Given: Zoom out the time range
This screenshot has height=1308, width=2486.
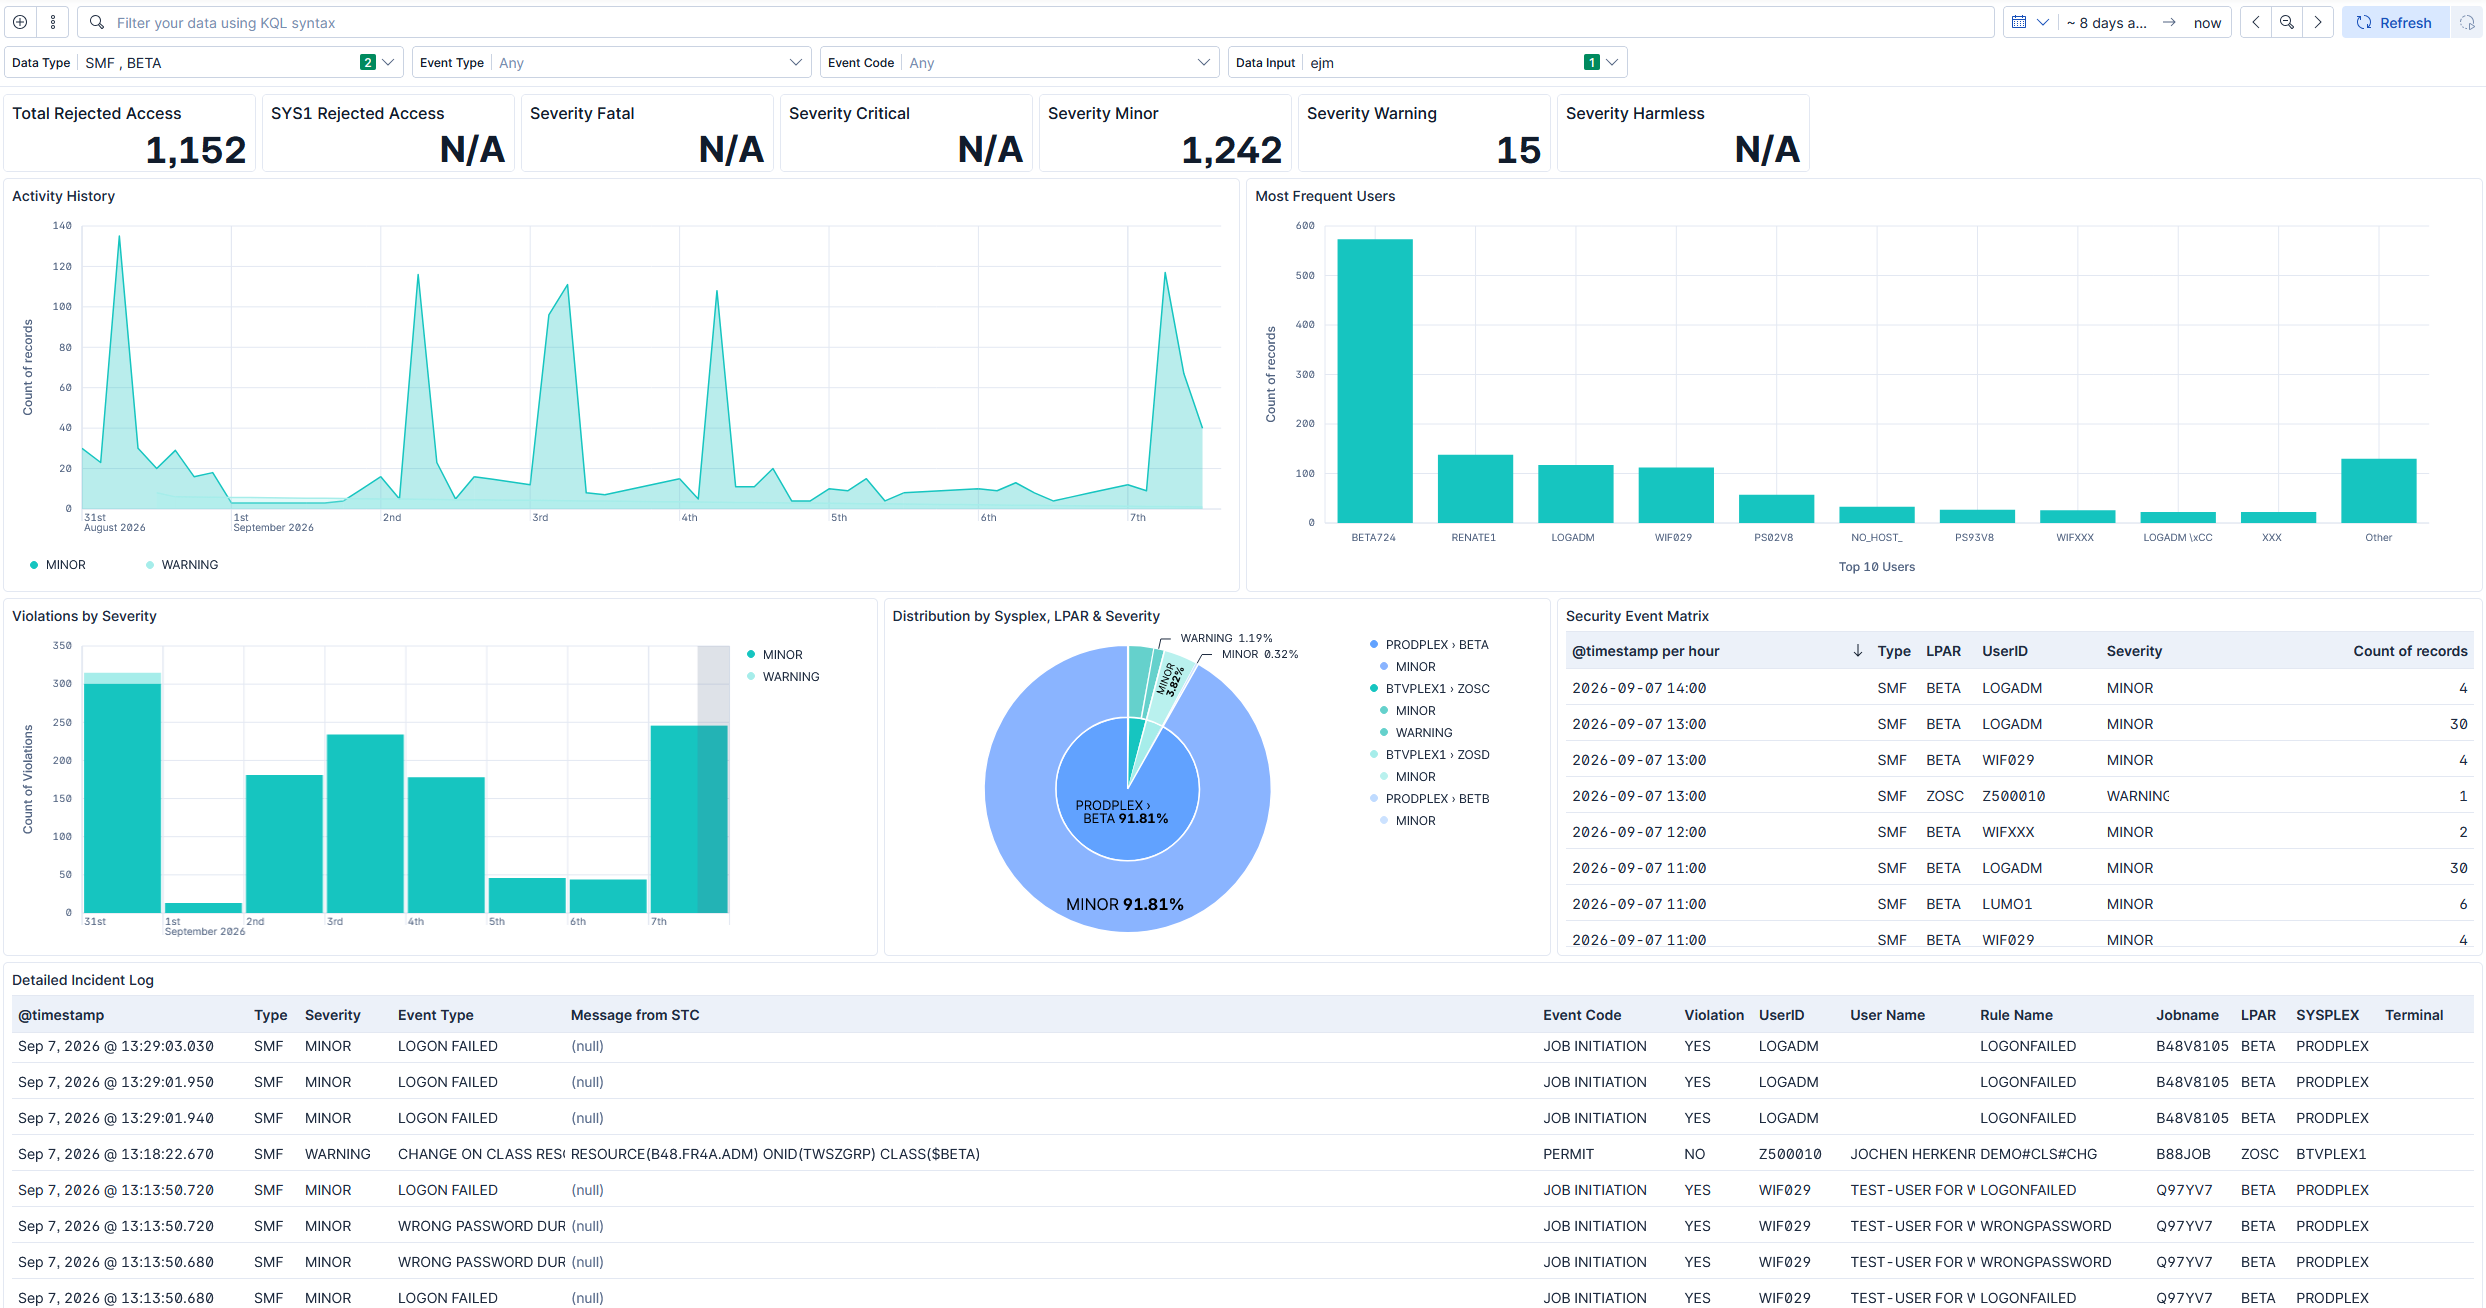Looking at the screenshot, I should coord(2287,22).
